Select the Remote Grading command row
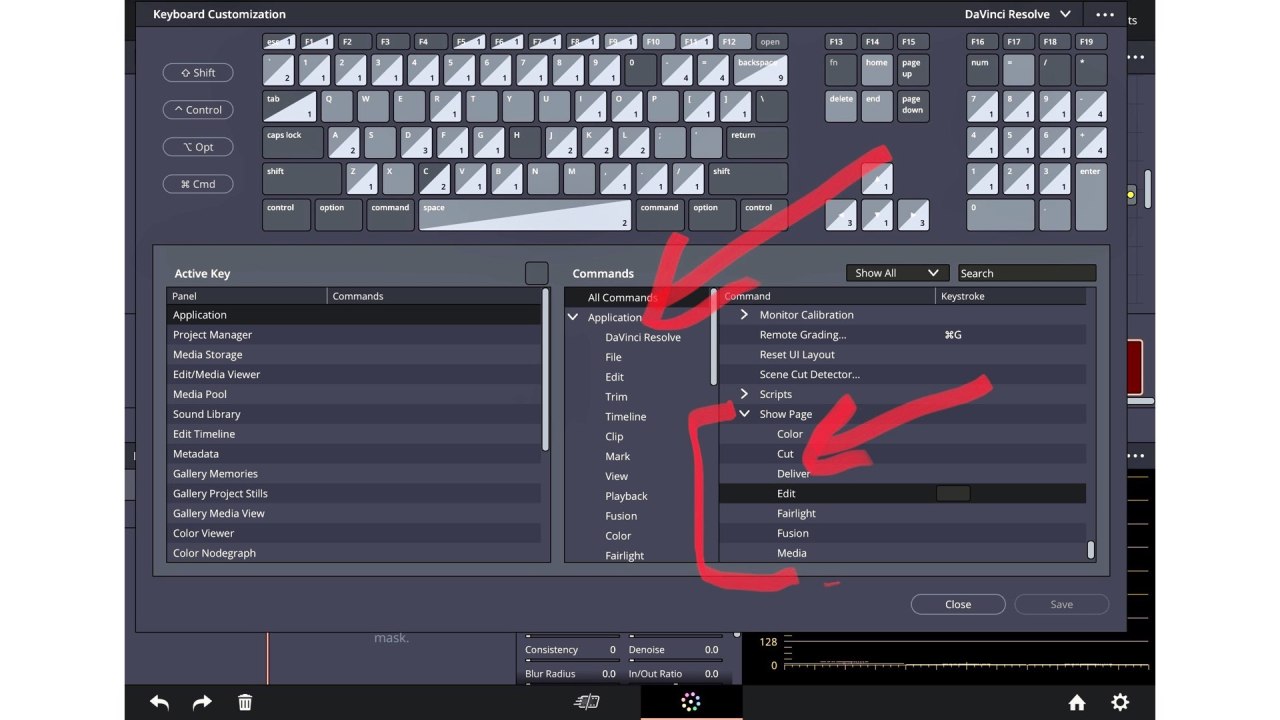 point(902,335)
